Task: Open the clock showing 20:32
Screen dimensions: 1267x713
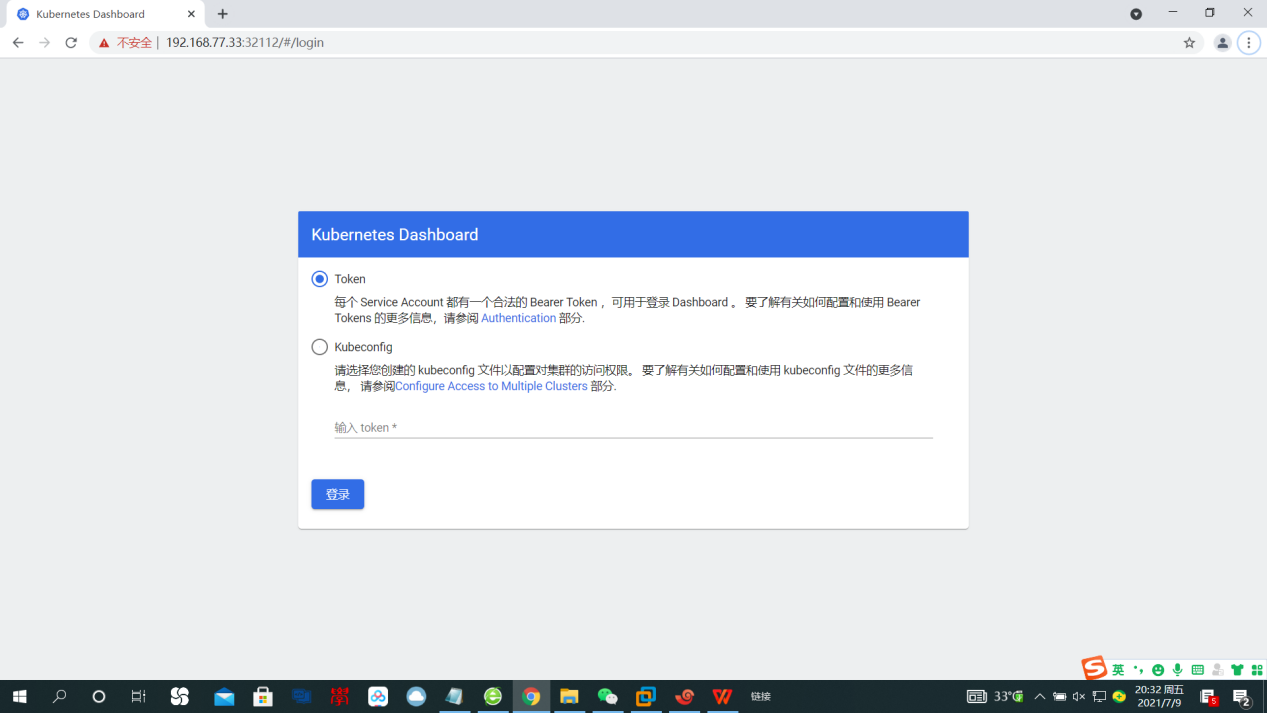Action: click(x=1160, y=696)
